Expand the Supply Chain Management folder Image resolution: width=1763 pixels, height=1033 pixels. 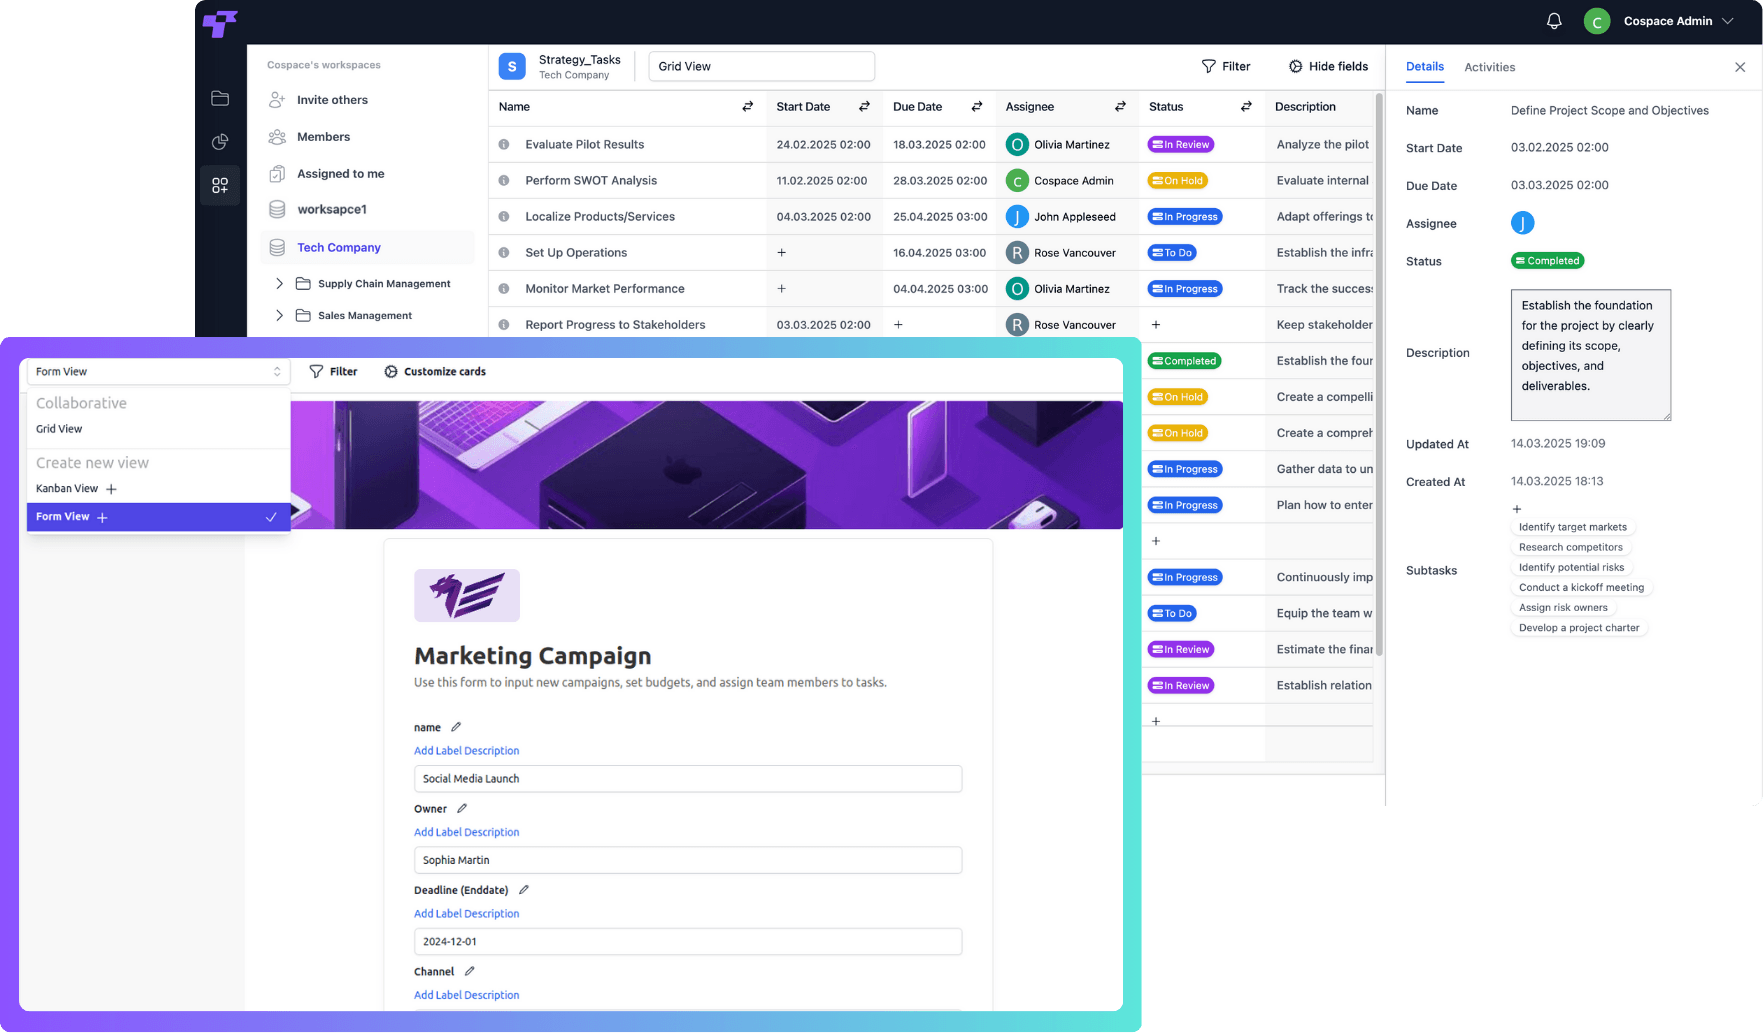[x=280, y=283]
